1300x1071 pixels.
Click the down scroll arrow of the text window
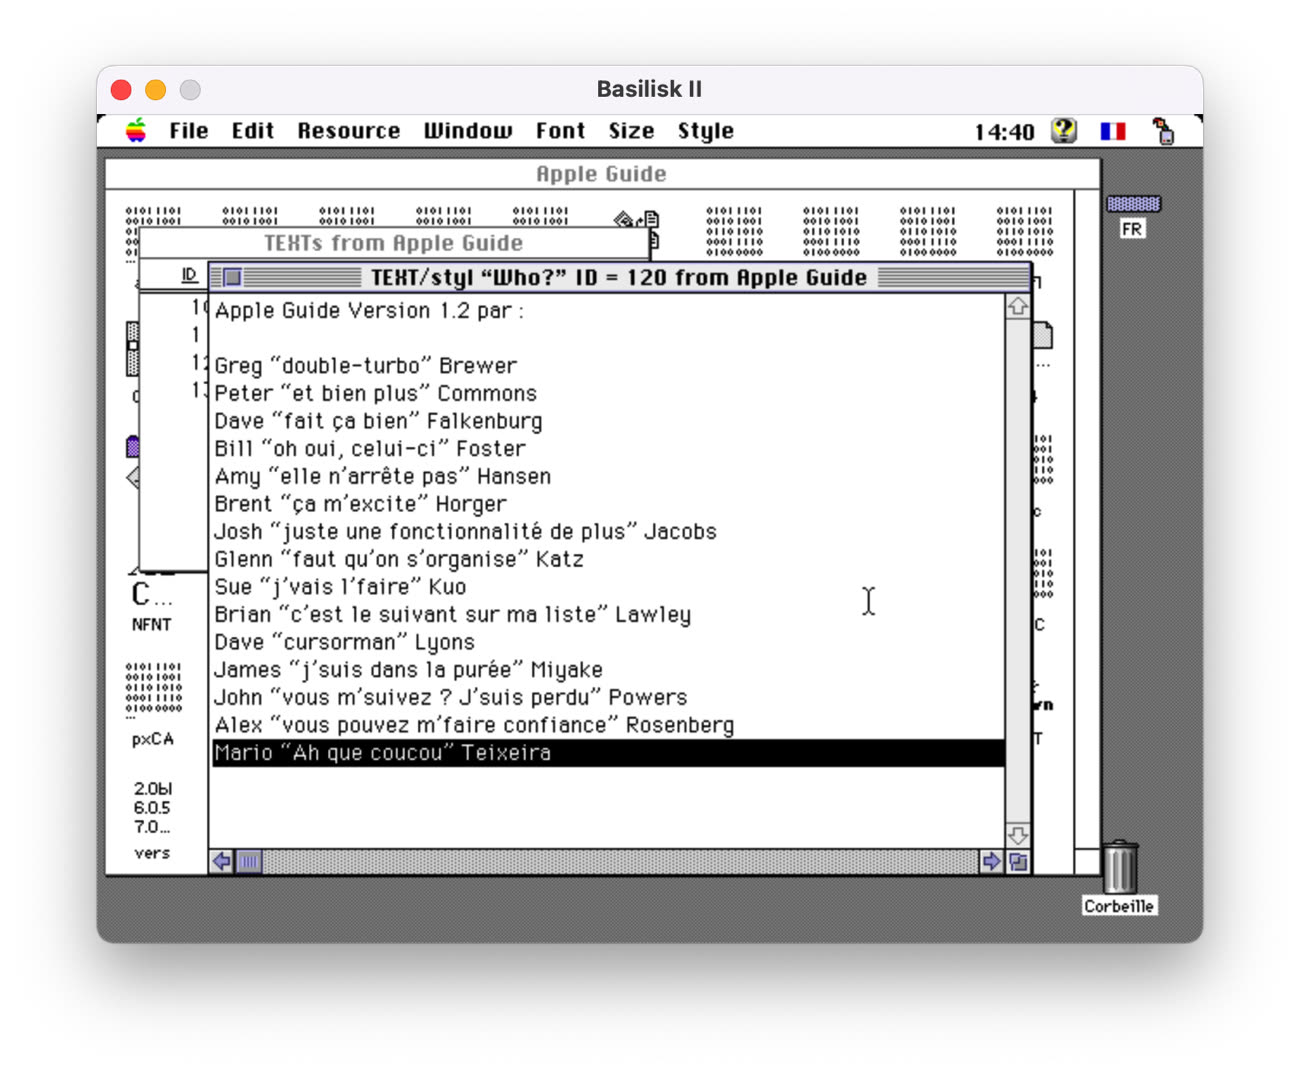[1018, 835]
